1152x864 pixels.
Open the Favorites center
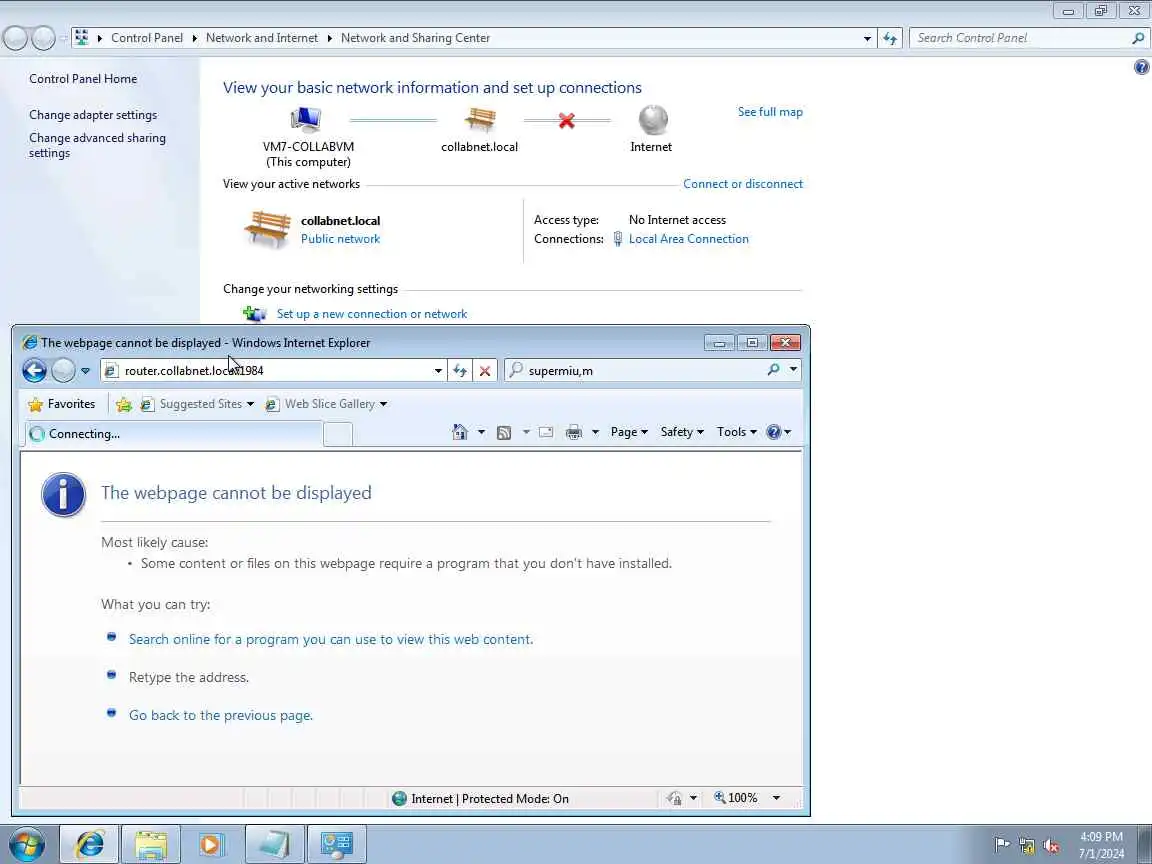pyautogui.click(x=62, y=404)
